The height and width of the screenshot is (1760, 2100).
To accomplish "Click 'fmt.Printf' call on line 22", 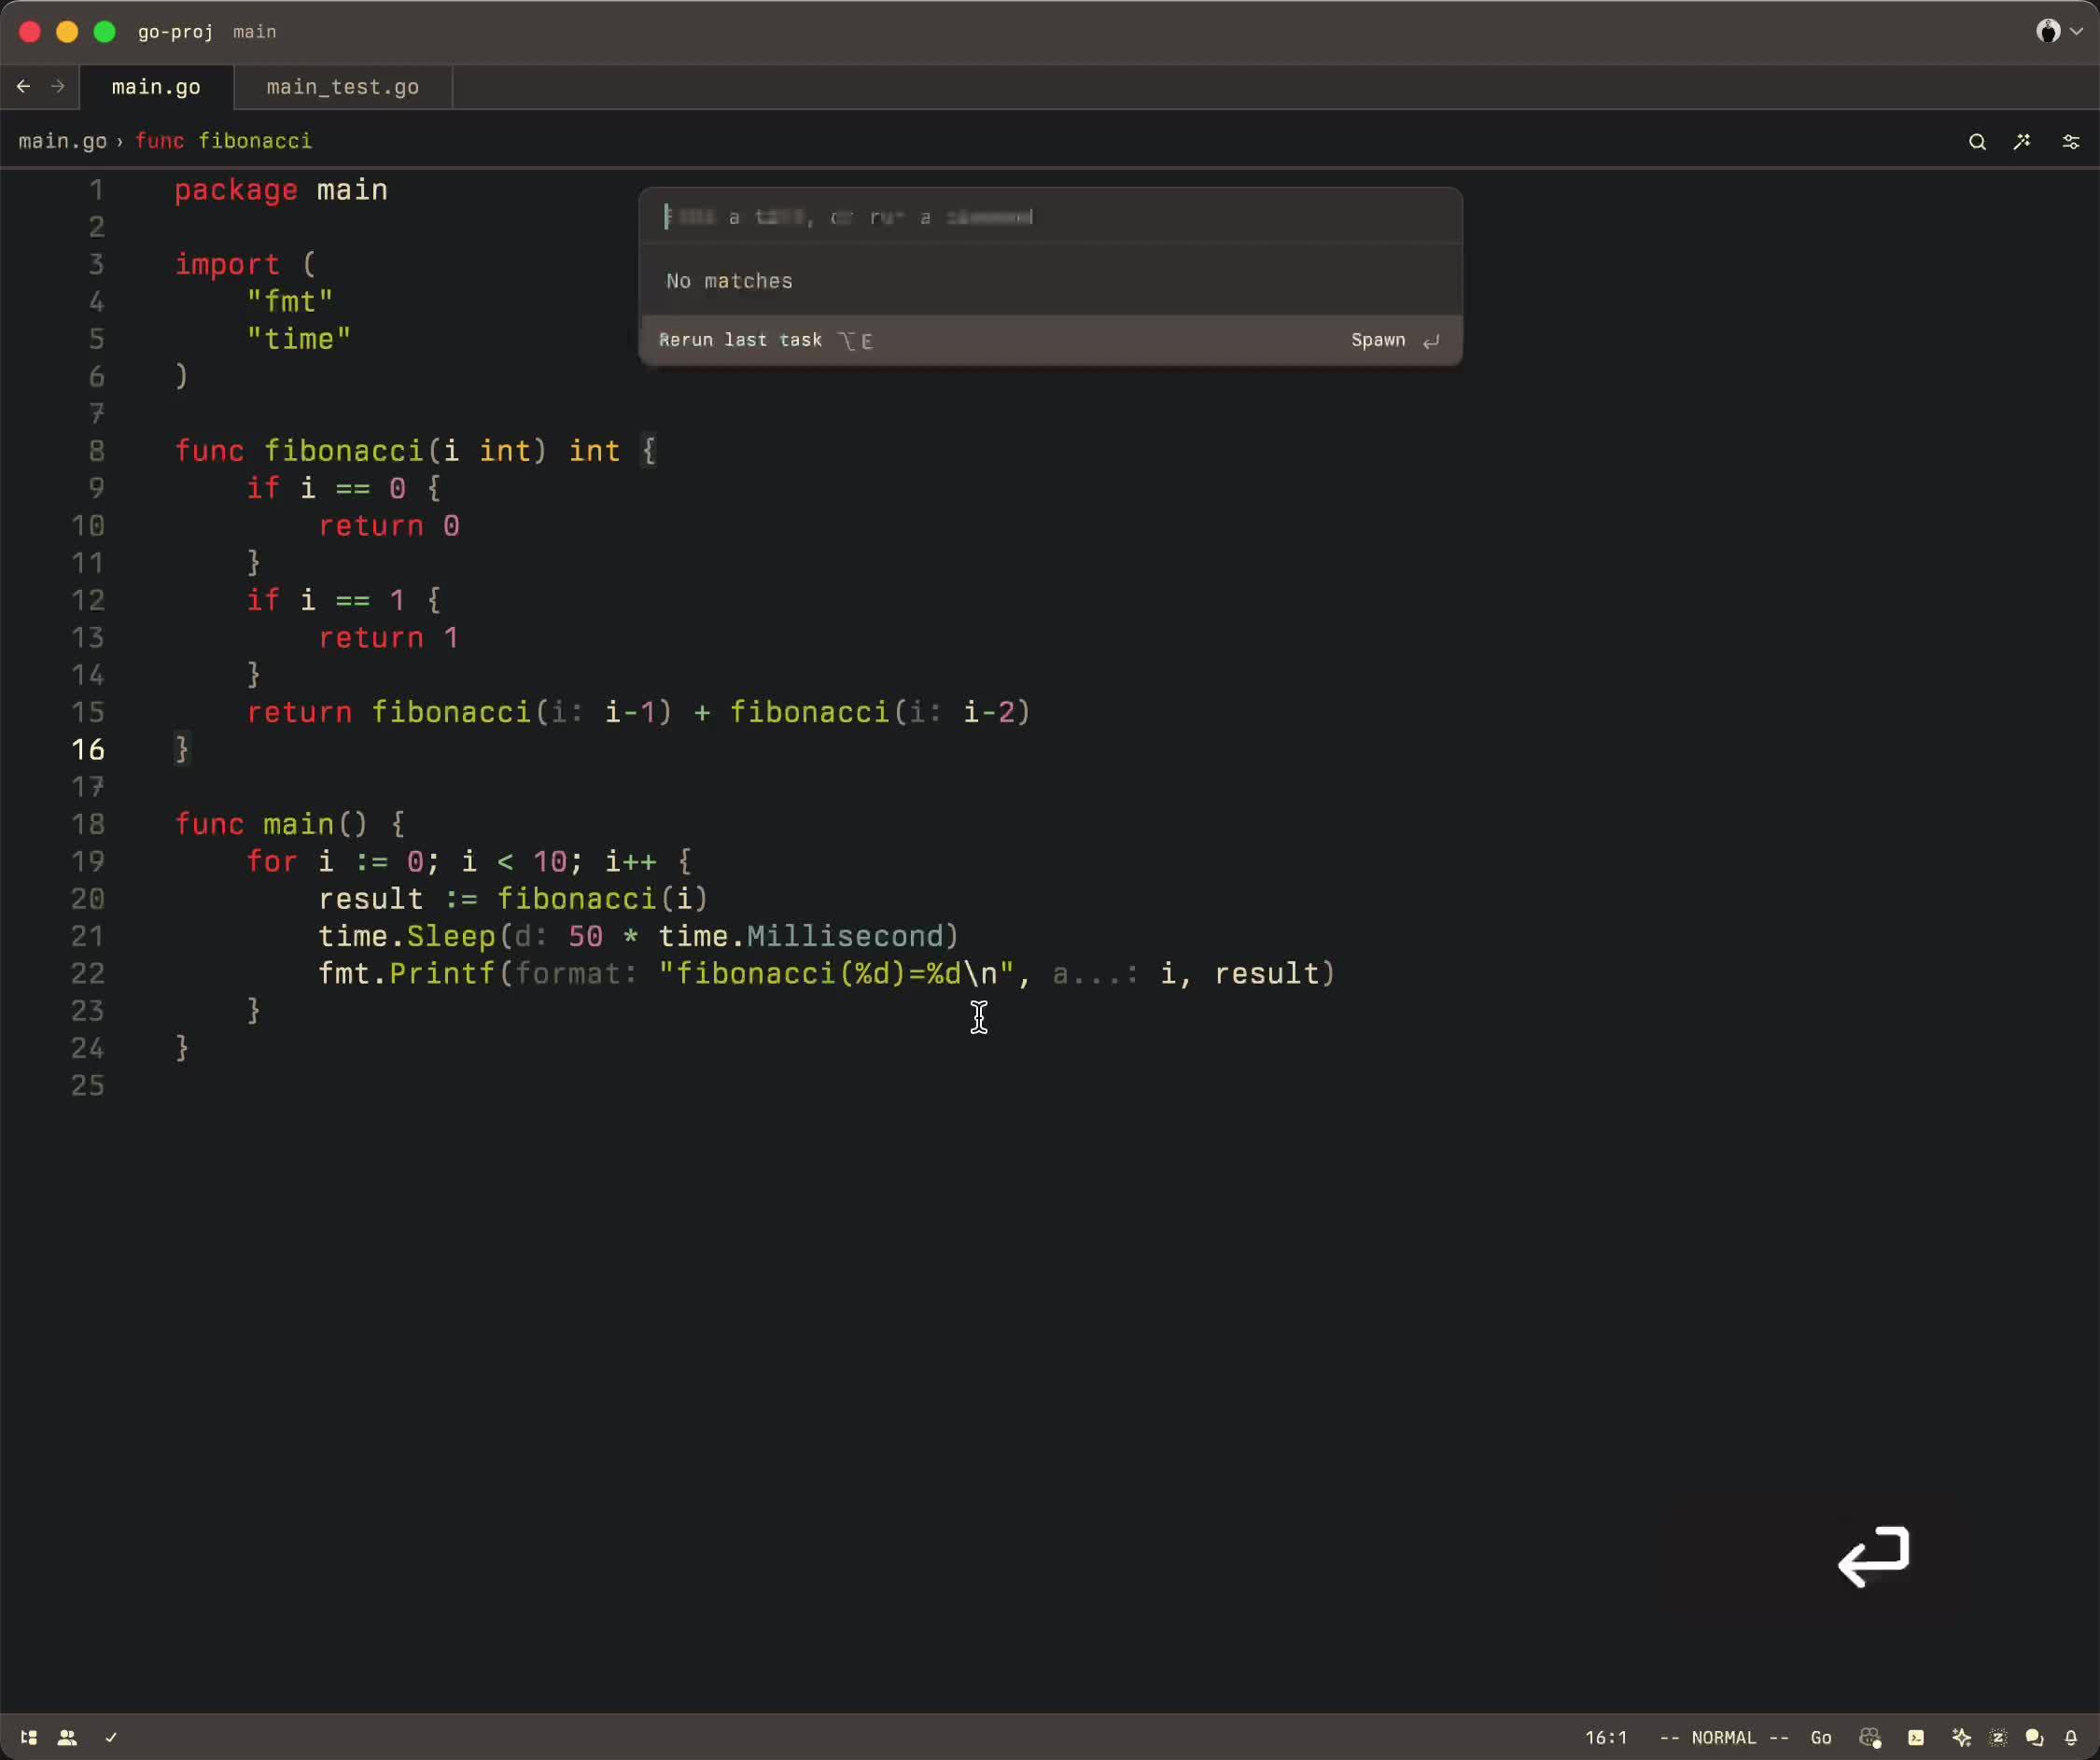I will click(x=407, y=973).
